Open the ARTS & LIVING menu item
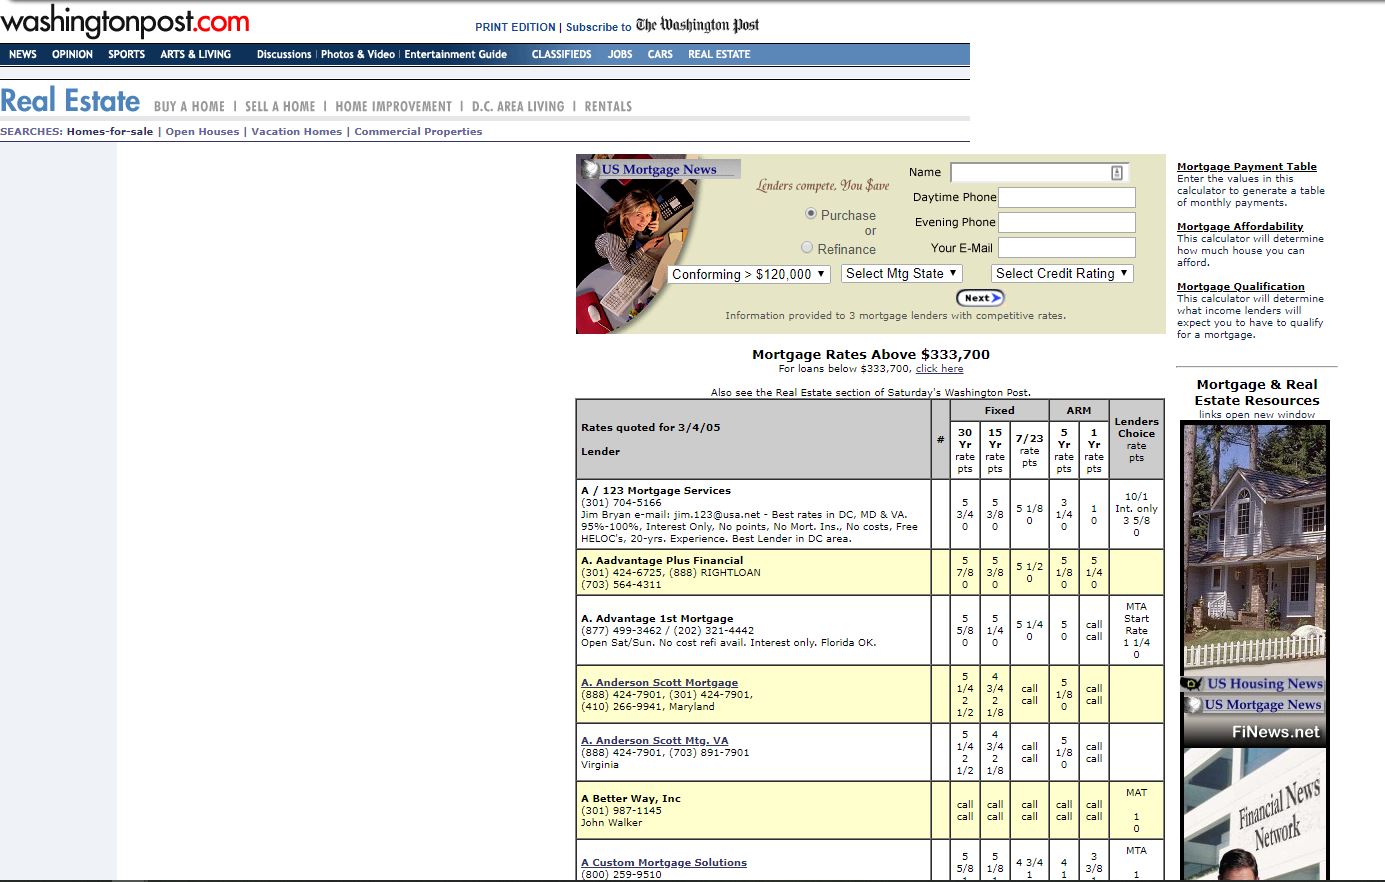The height and width of the screenshot is (882, 1385). 195,54
